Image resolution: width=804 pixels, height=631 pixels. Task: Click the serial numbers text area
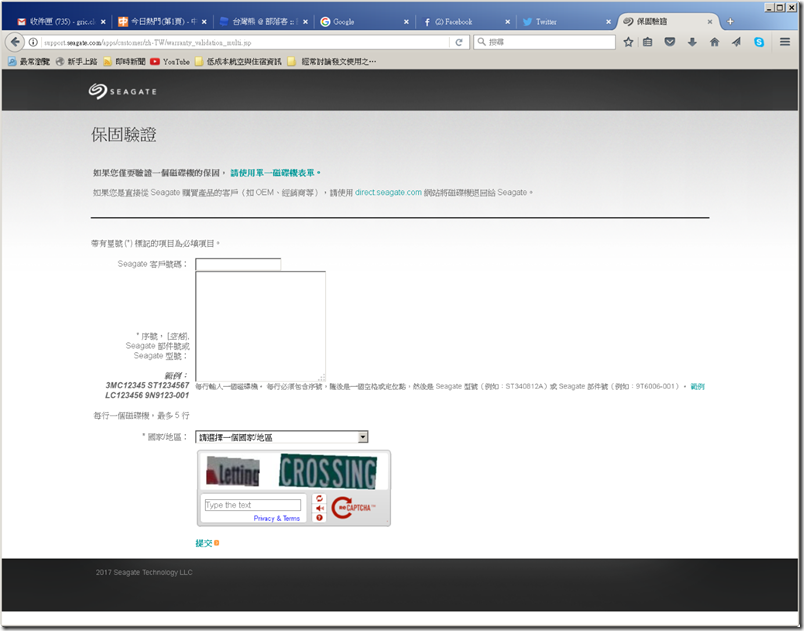(260, 327)
